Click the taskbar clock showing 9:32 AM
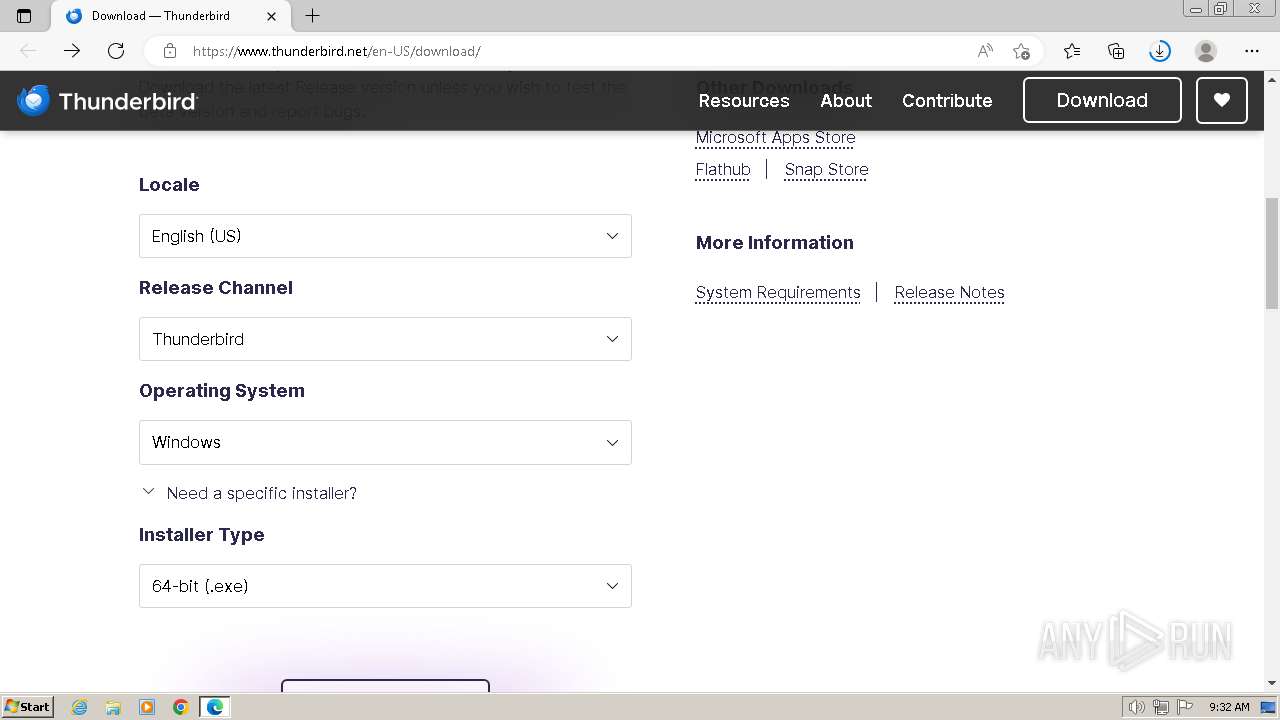Screen dimensions: 1280x720 1229,707
